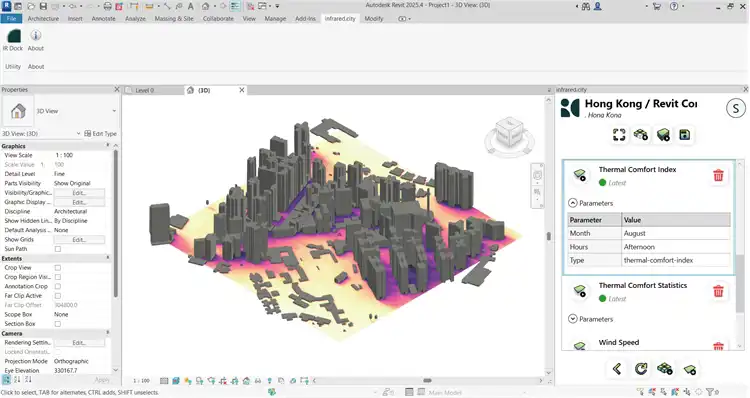
Task: Click the 1 : 100 view scale button
Action: coord(141,381)
